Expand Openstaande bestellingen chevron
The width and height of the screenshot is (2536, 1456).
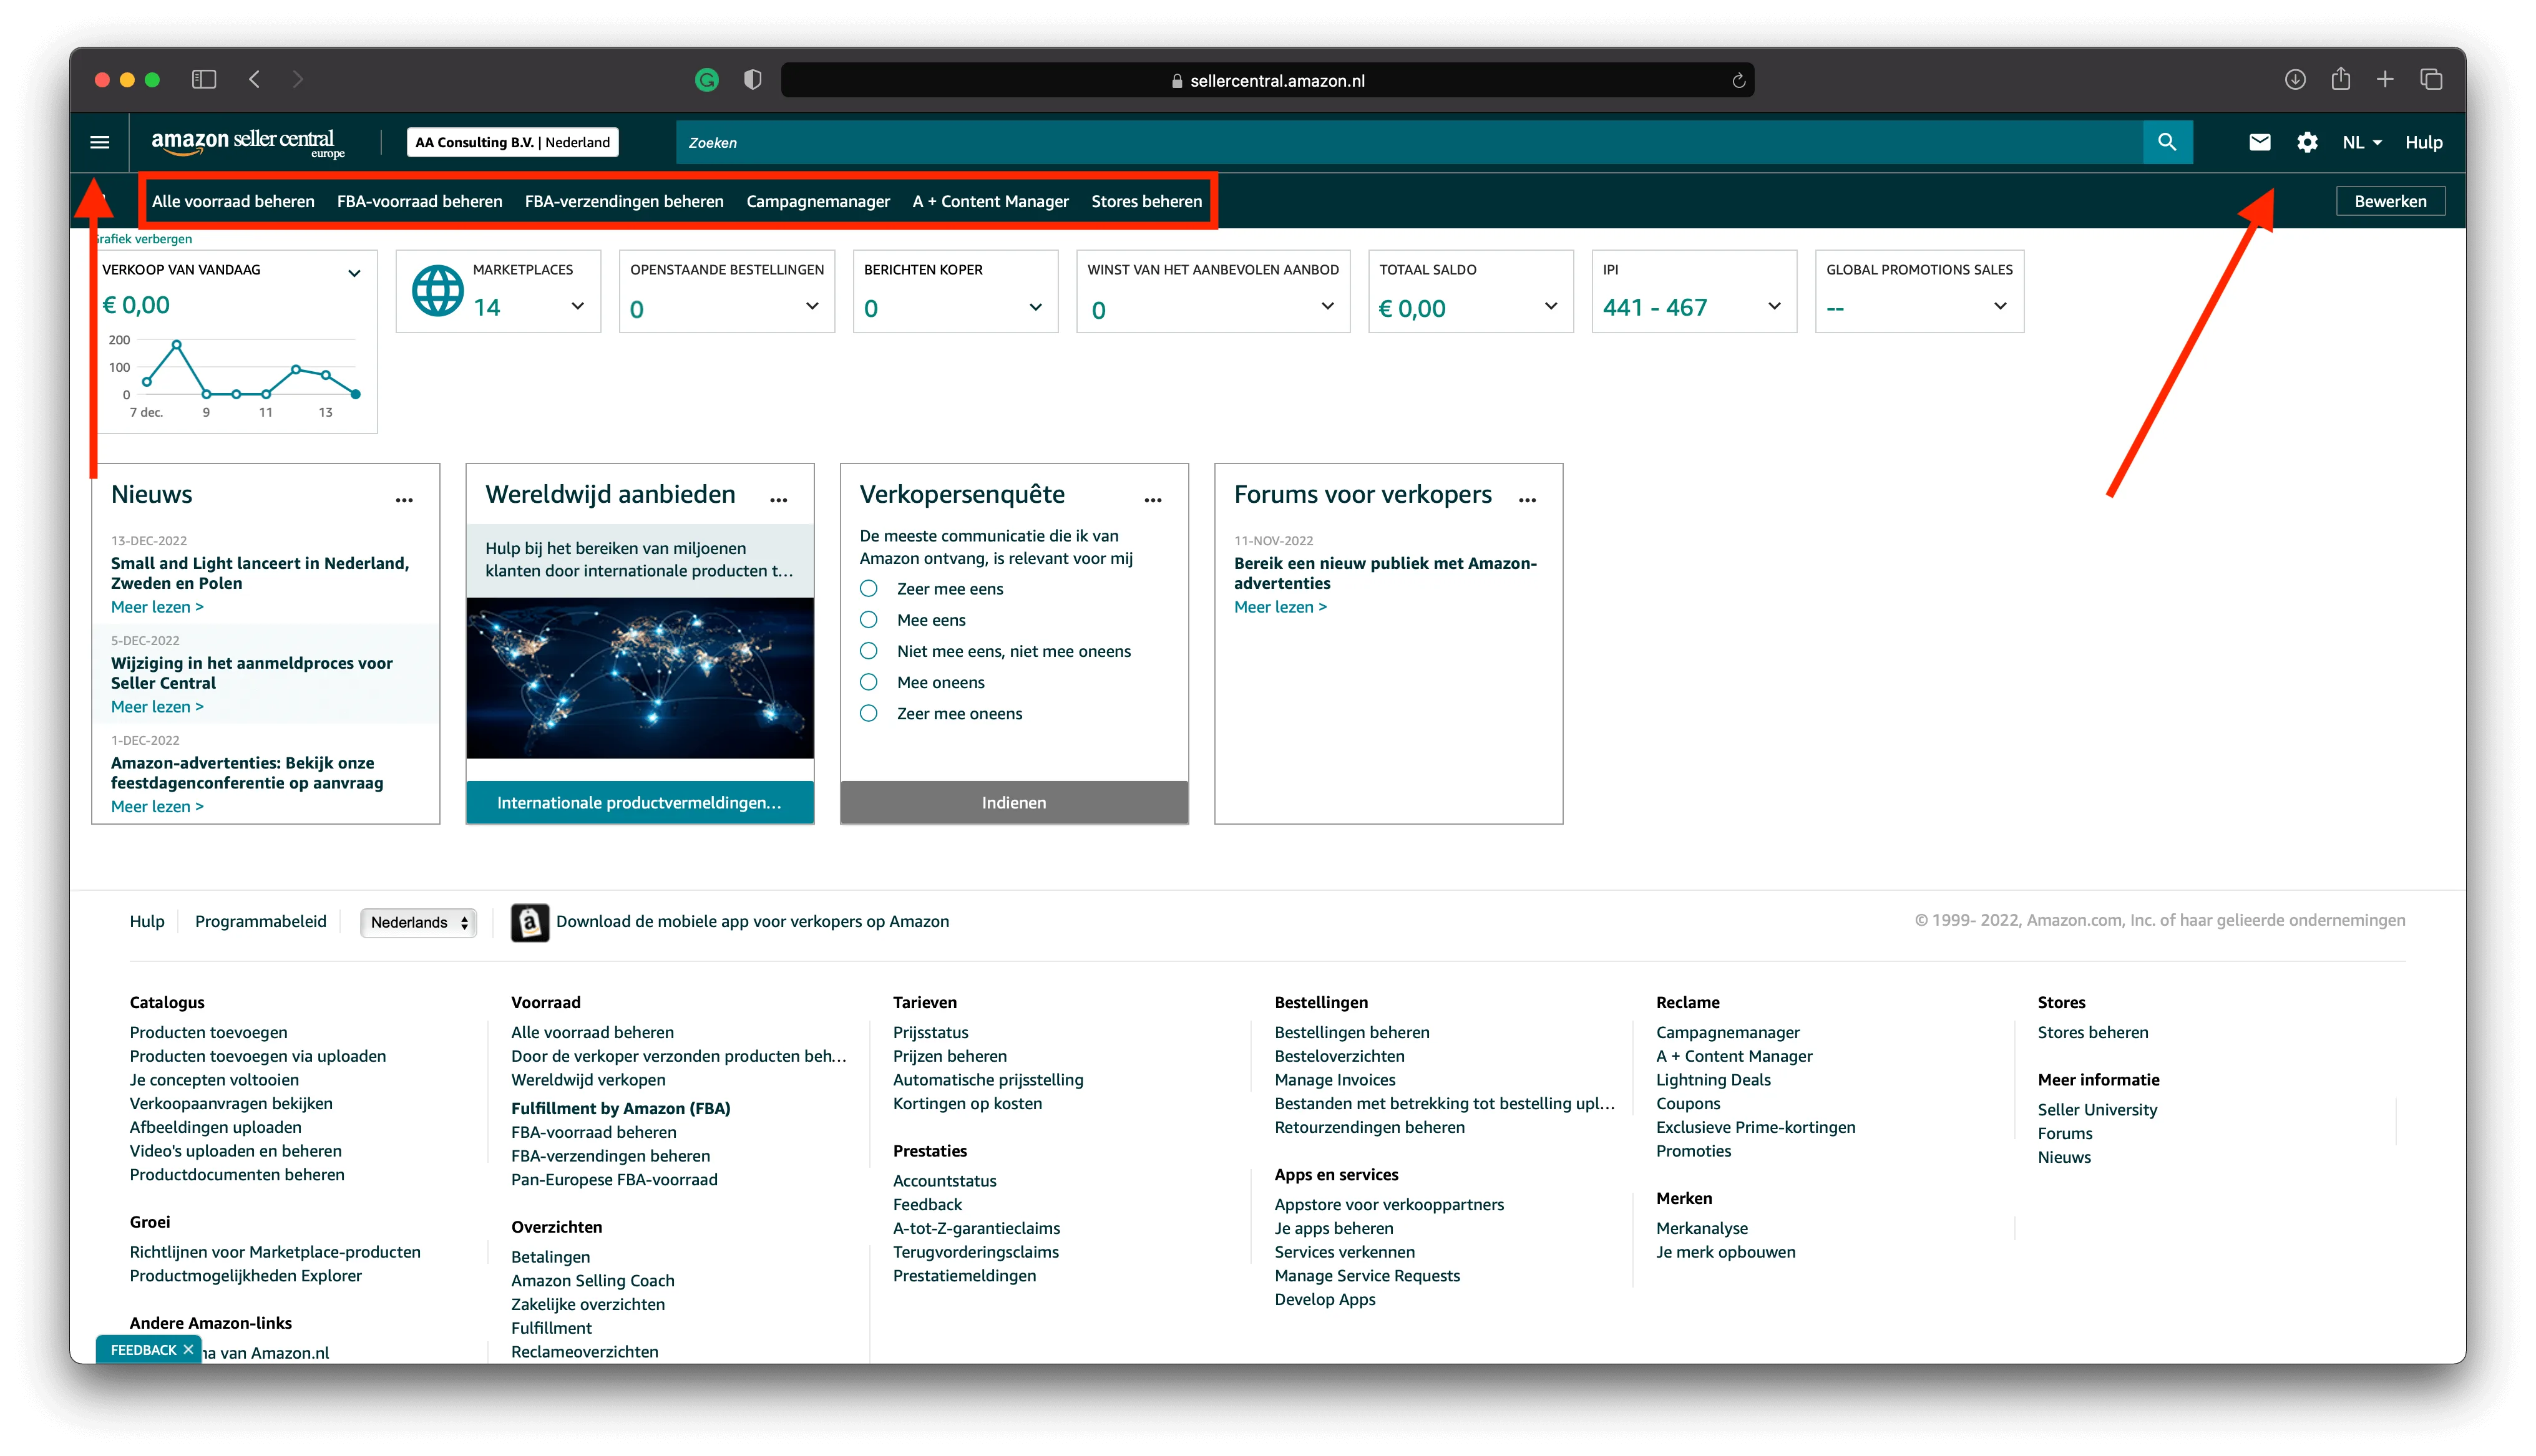(812, 306)
